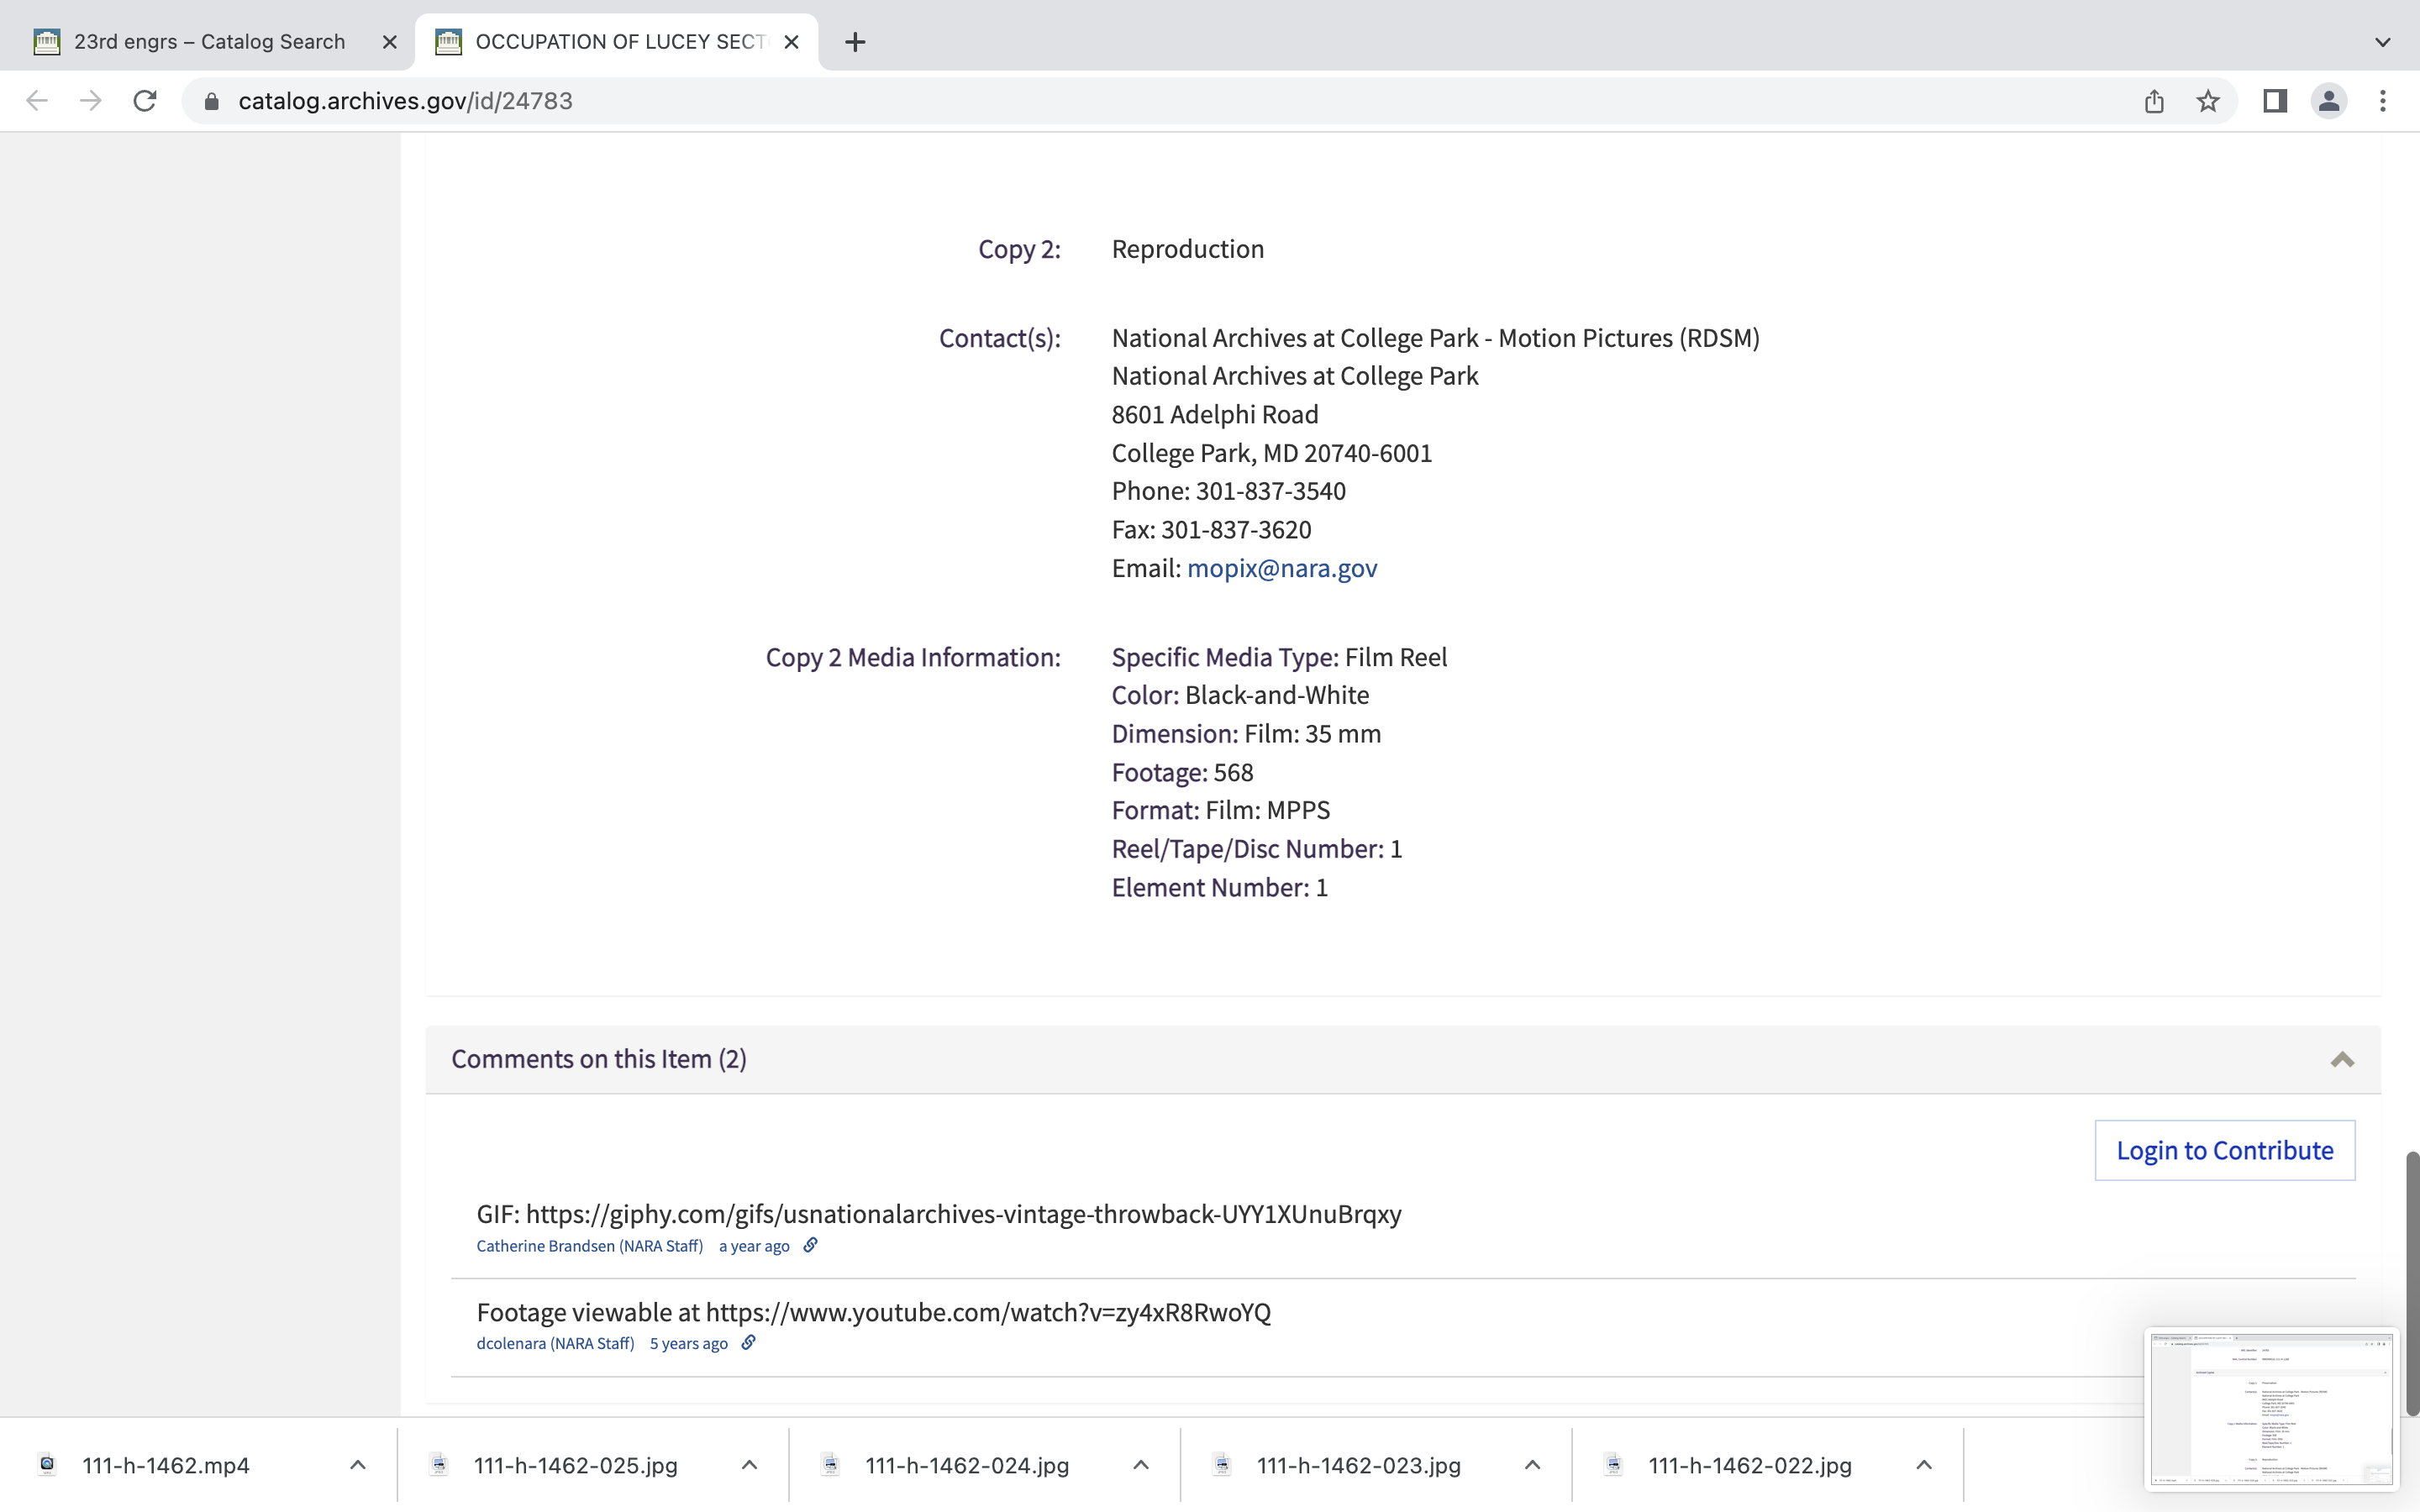Screen dimensions: 2420x1512
Task: Expand options for 111-h-1462.mp4 download
Action: tap(358, 1465)
